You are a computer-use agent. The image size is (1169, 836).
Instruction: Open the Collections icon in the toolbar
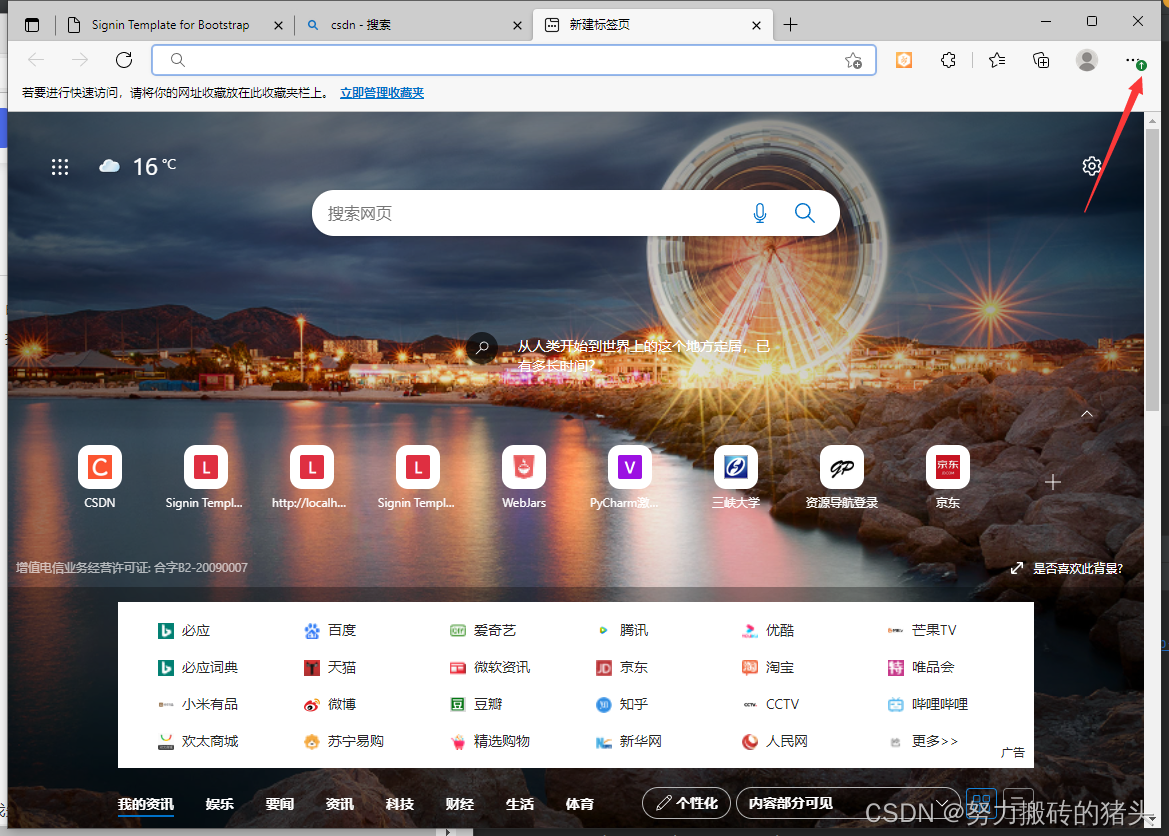tap(1040, 60)
